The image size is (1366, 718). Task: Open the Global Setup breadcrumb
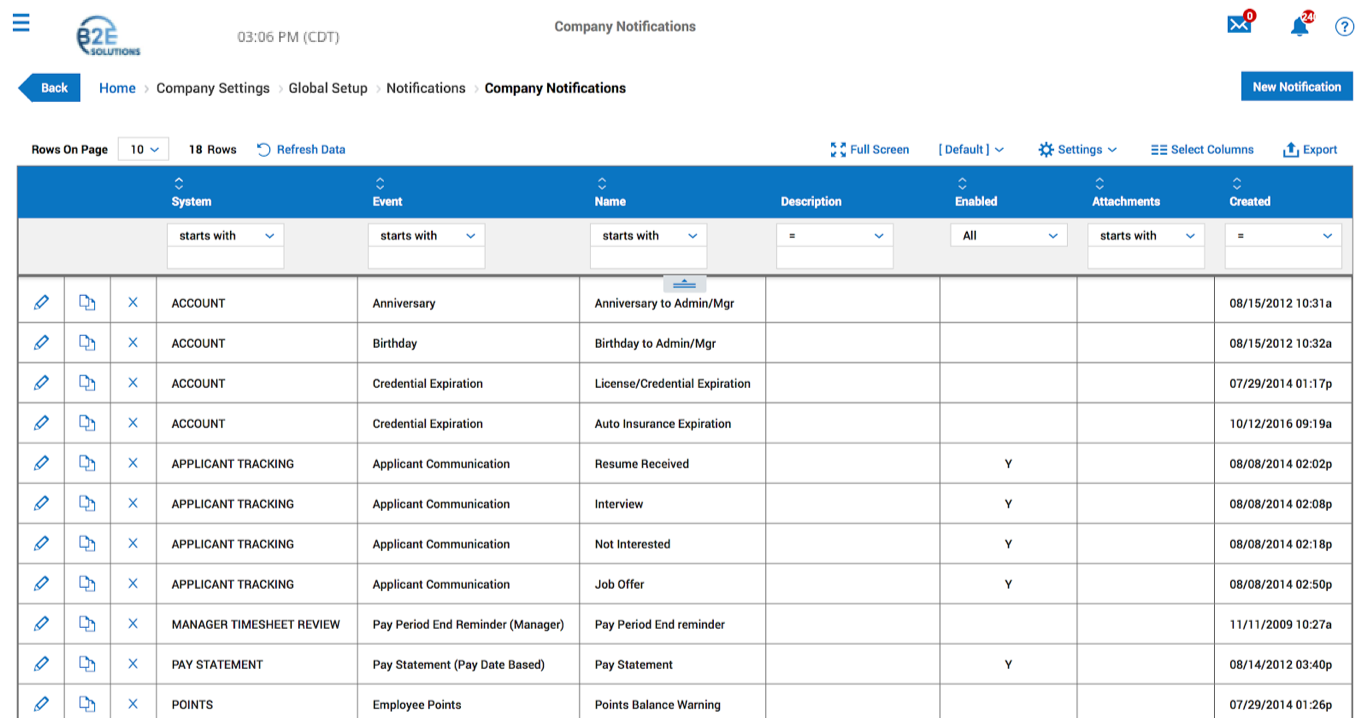tap(328, 88)
